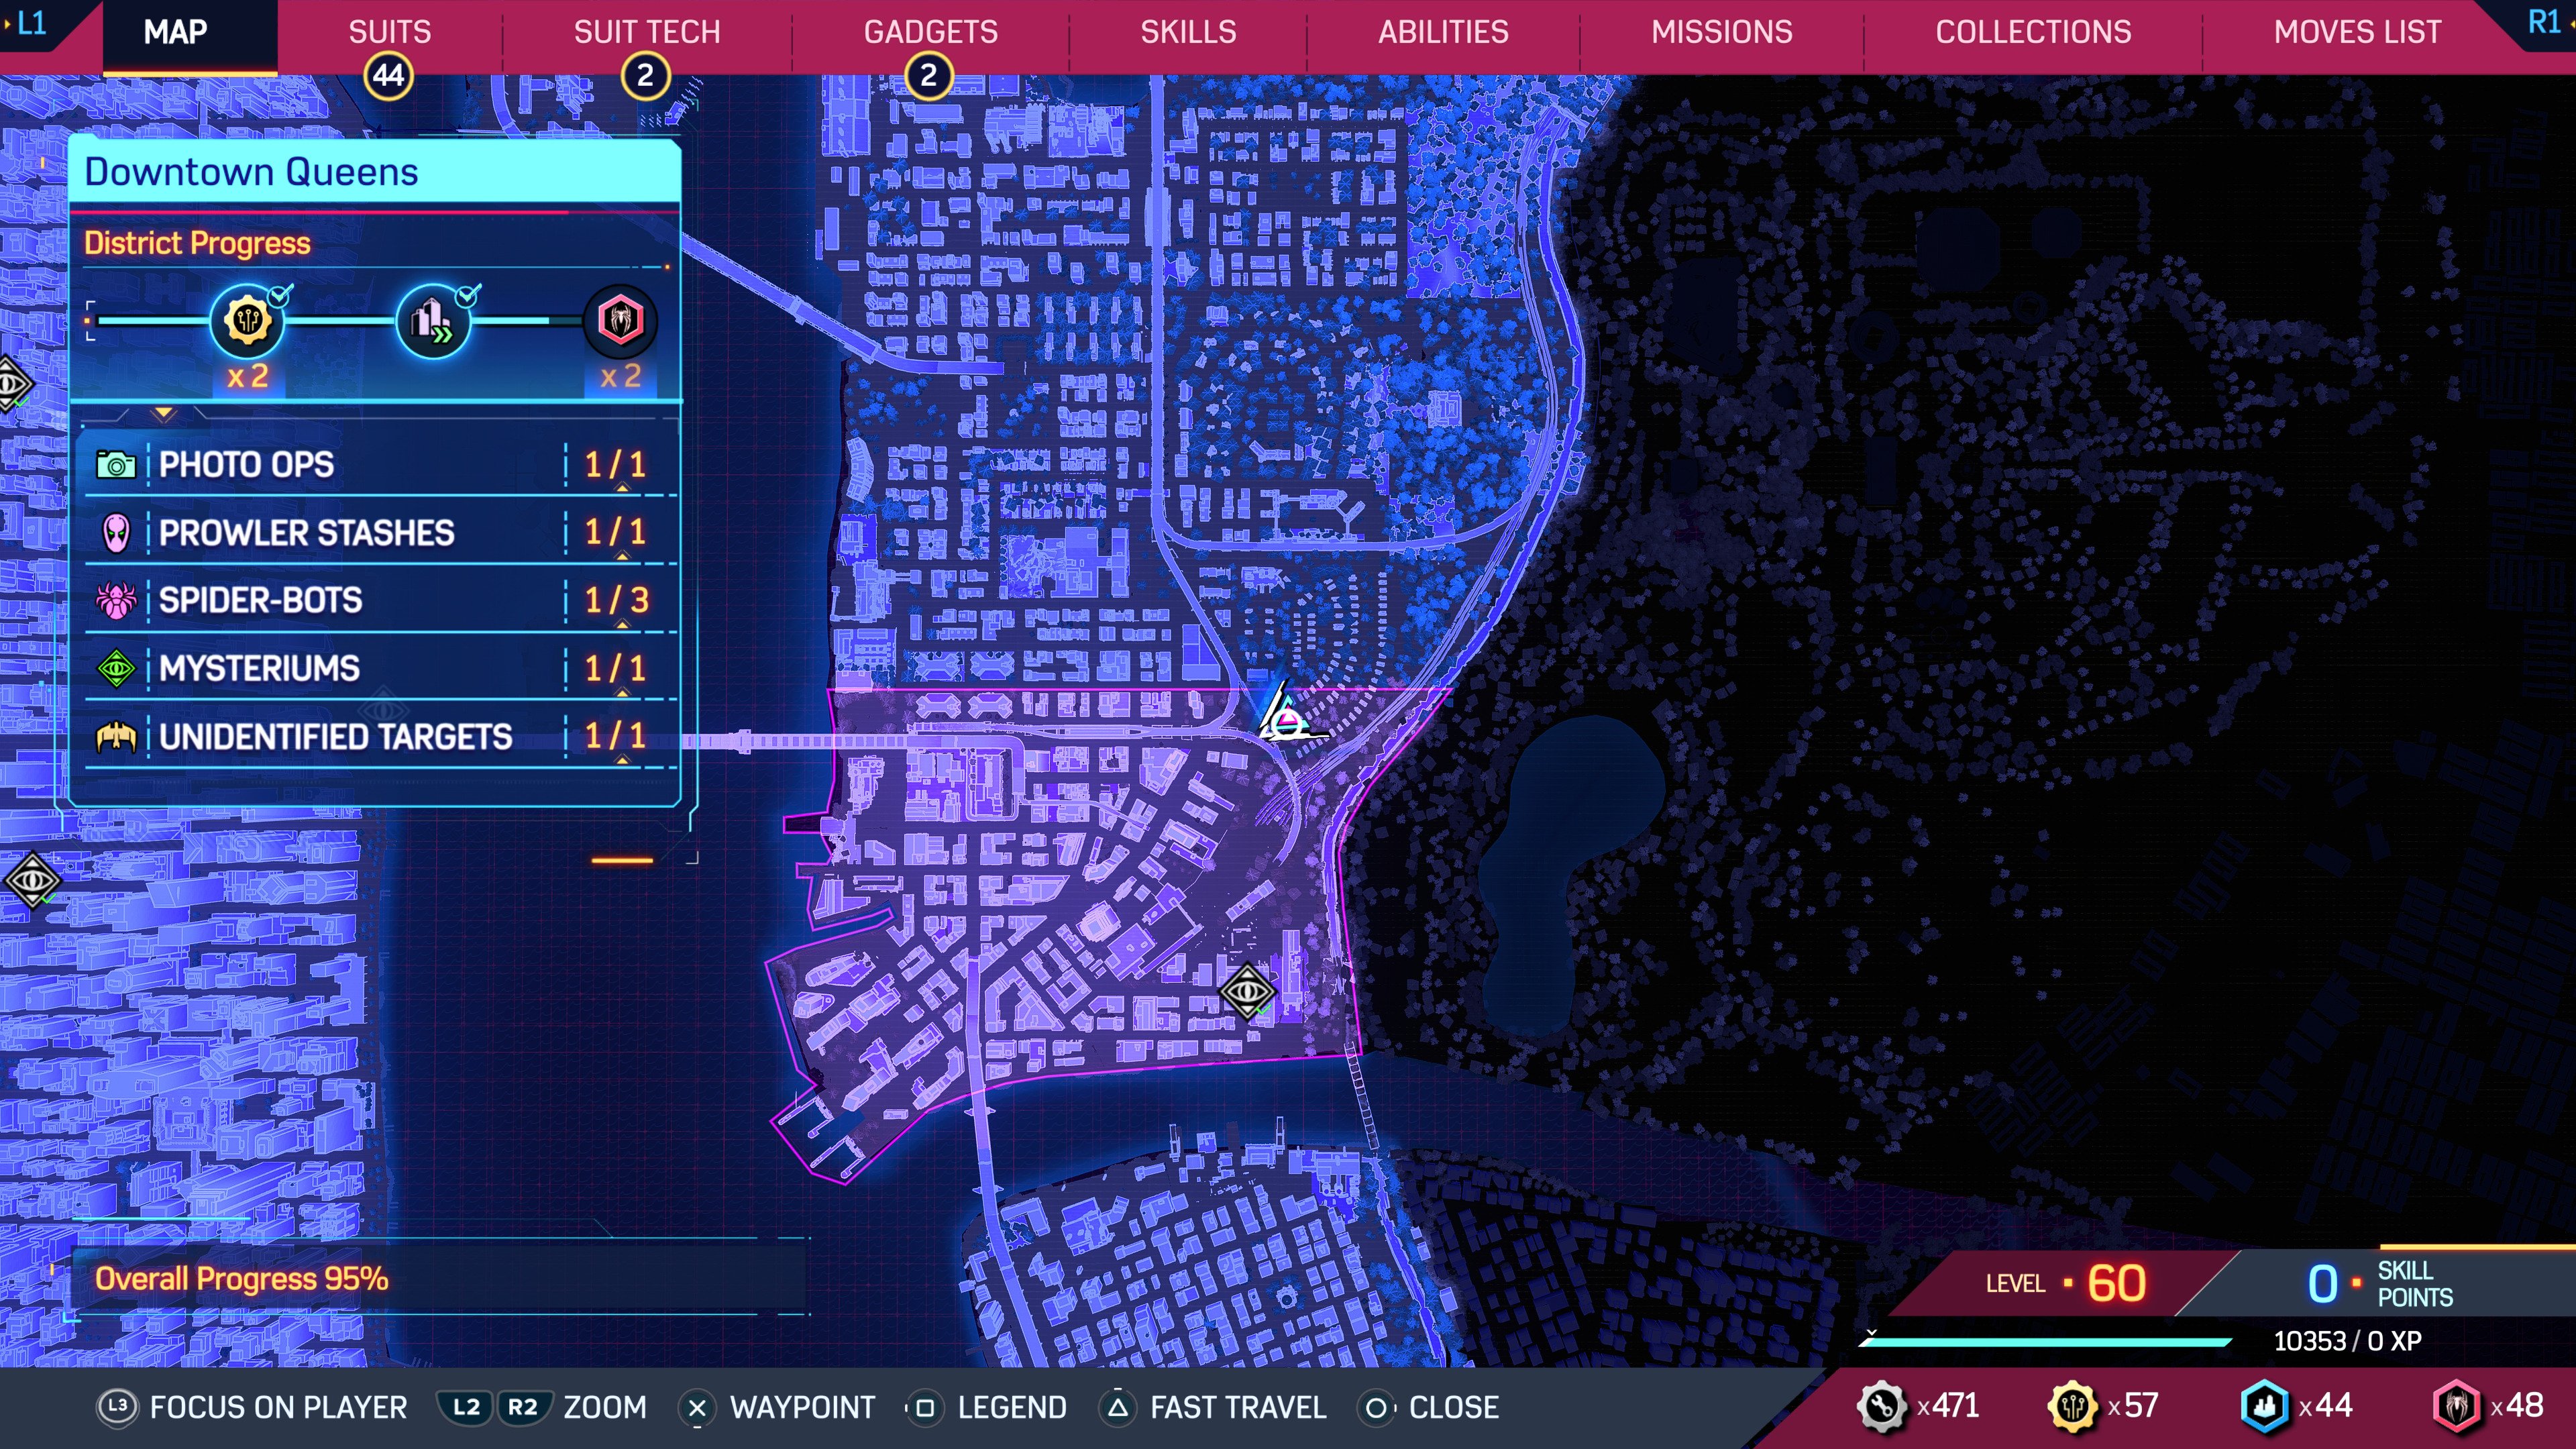
Task: Open the ABILITIES tab
Action: (1443, 32)
